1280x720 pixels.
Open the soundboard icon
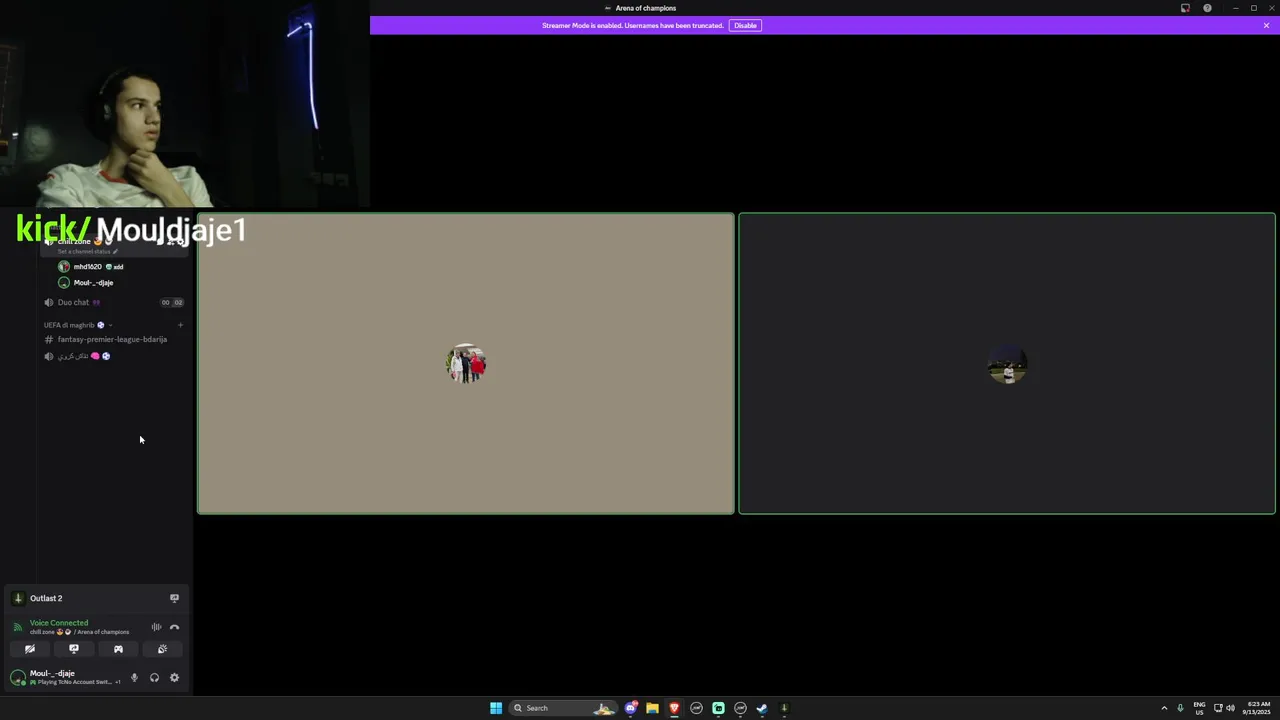162,649
